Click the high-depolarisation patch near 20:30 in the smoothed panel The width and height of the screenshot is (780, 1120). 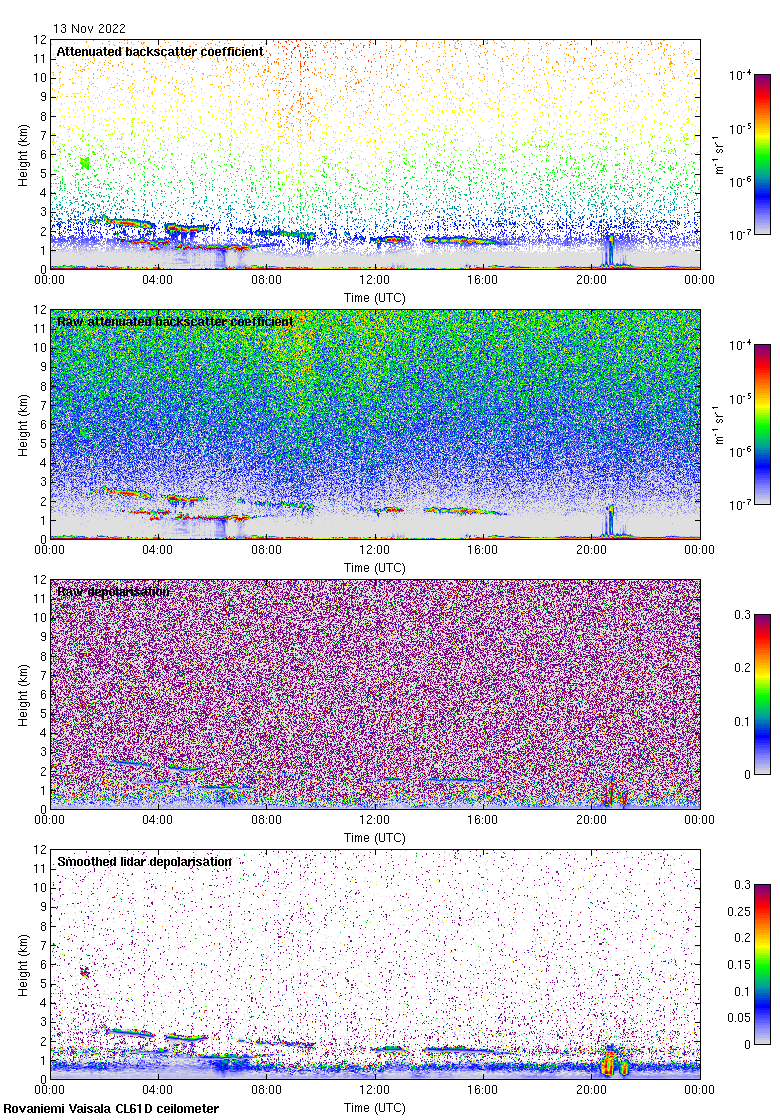tap(609, 1061)
